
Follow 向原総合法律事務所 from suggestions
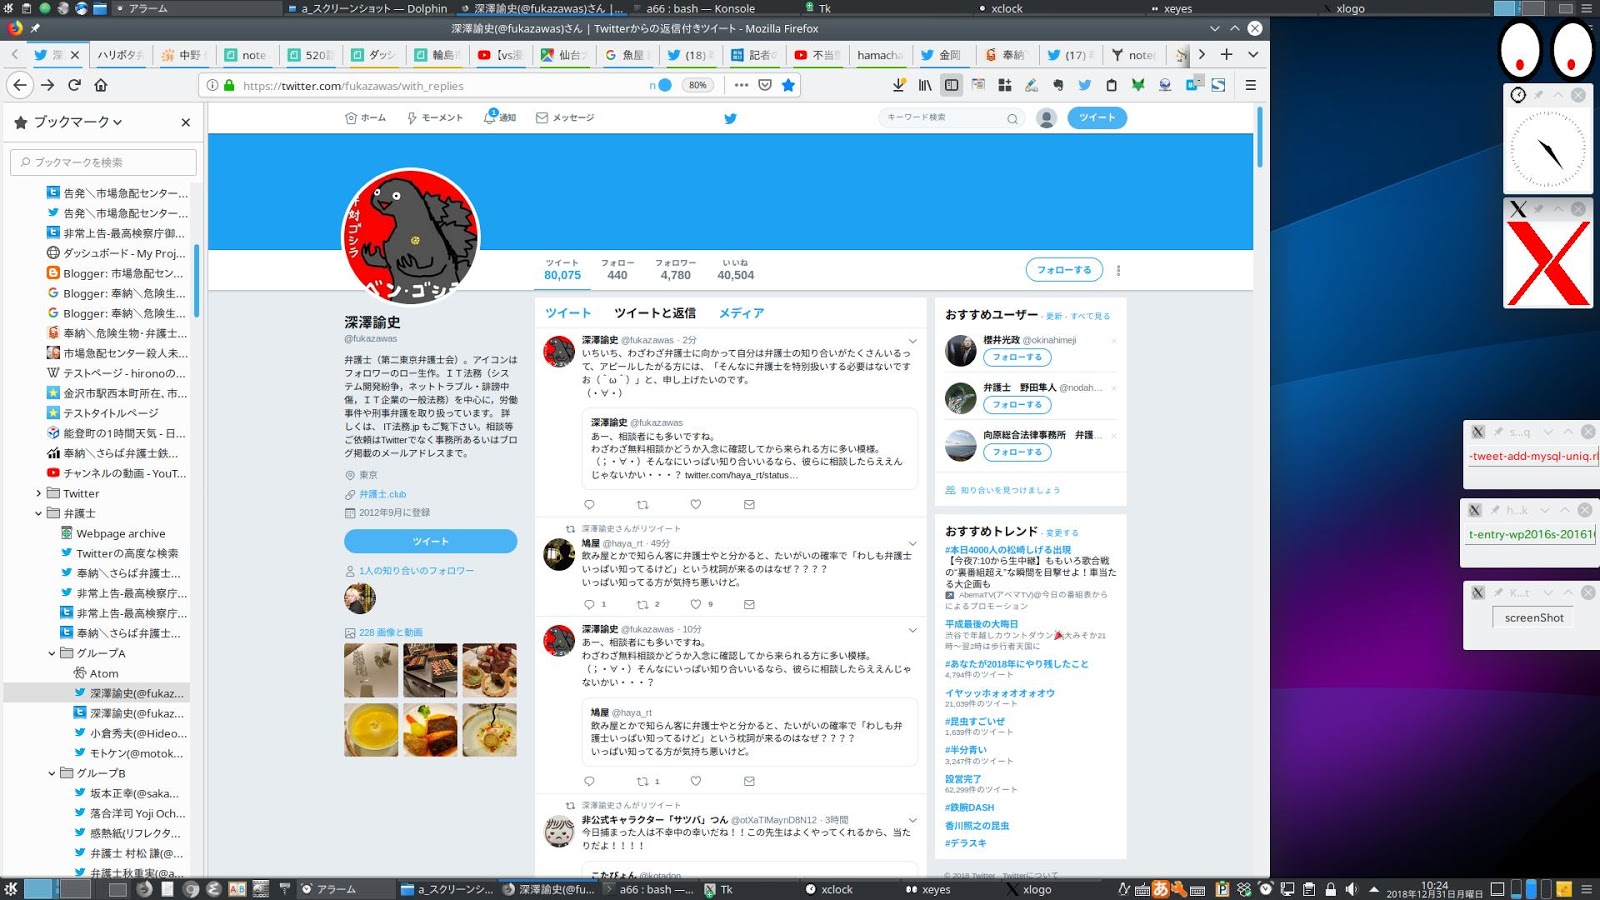click(x=1017, y=452)
